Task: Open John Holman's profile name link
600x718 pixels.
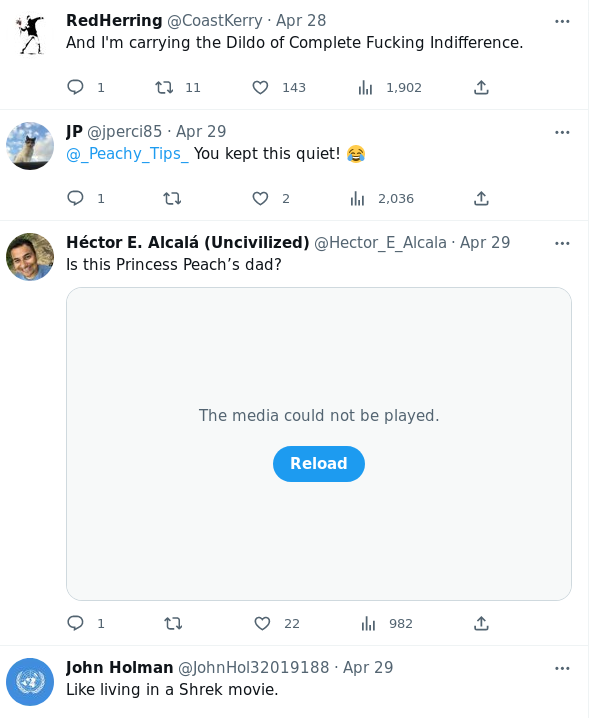Action: click(x=119, y=667)
